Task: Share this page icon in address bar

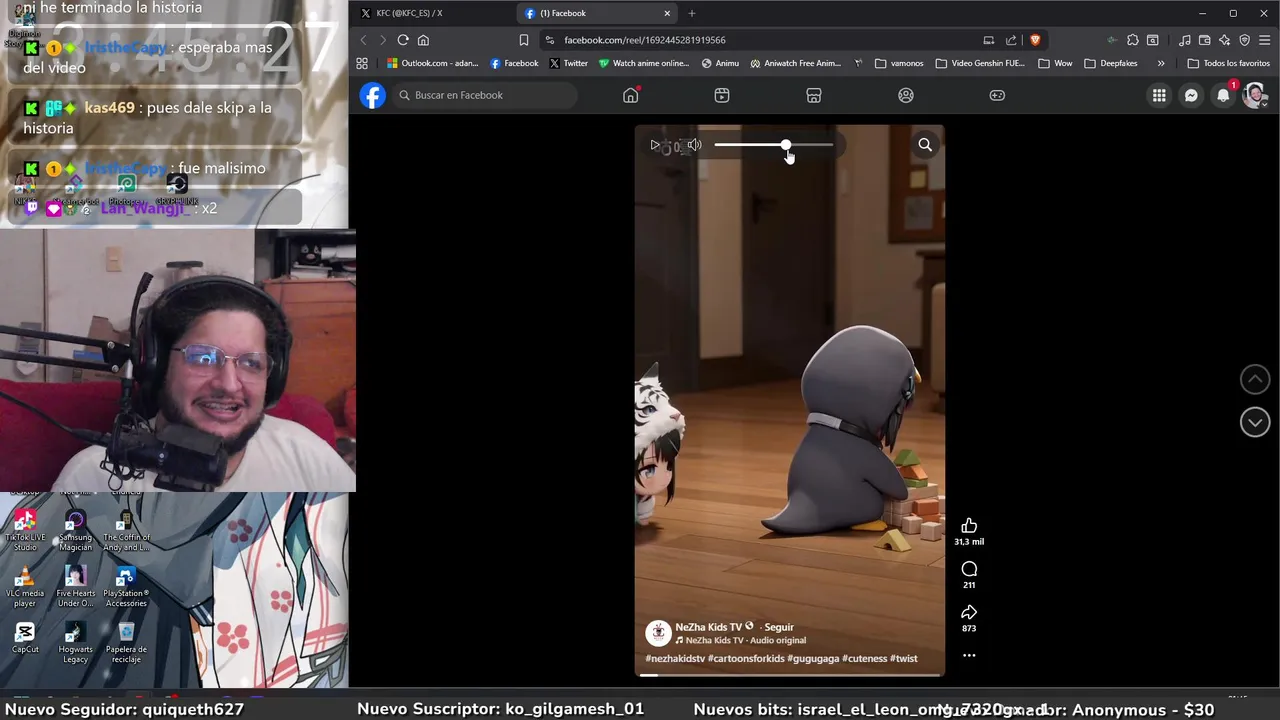Action: (x=1011, y=40)
